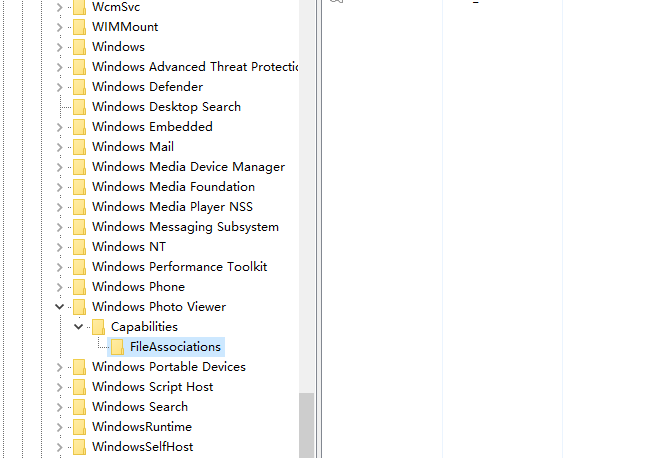672x458 pixels.
Task: Select the FileAssociations key label
Action: [x=175, y=347]
